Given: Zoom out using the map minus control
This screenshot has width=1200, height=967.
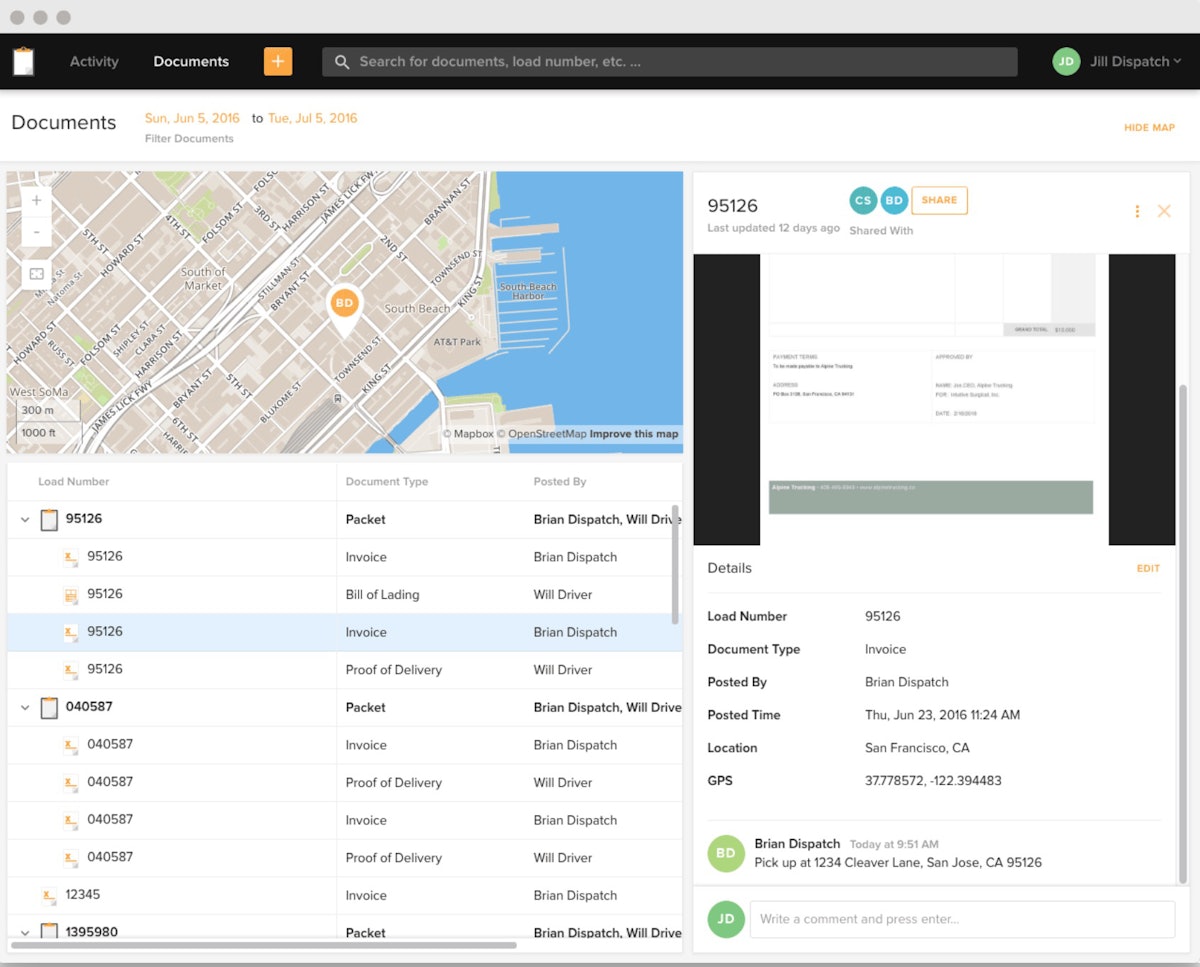Looking at the screenshot, I should (35, 231).
